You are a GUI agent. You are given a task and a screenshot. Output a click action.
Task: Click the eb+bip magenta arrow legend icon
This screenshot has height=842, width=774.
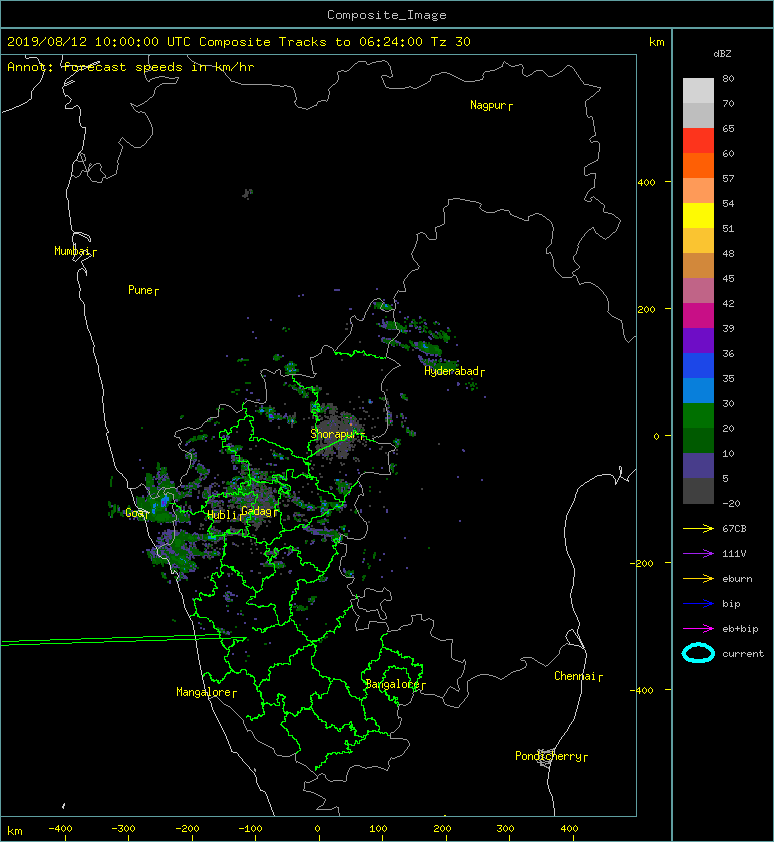click(698, 628)
